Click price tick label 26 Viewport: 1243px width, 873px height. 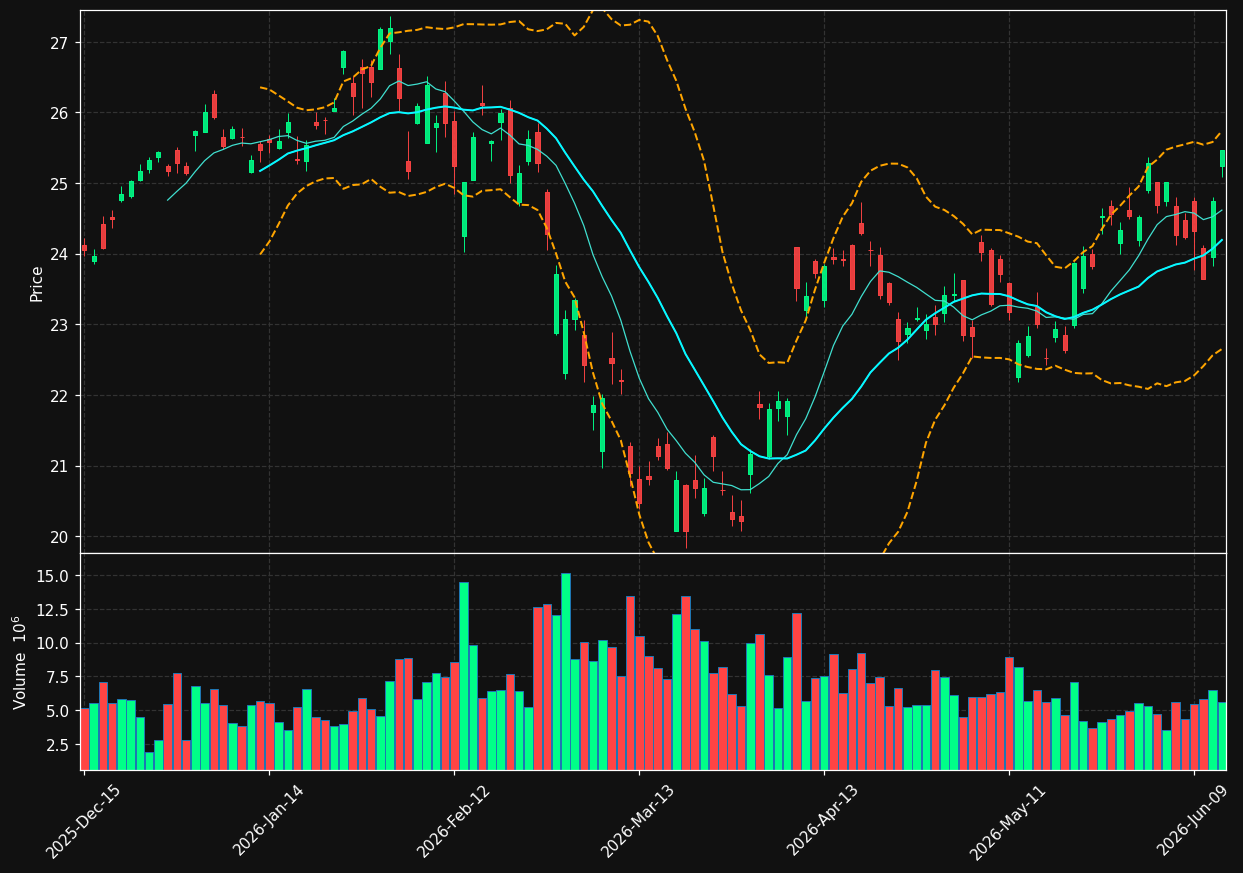click(x=58, y=113)
